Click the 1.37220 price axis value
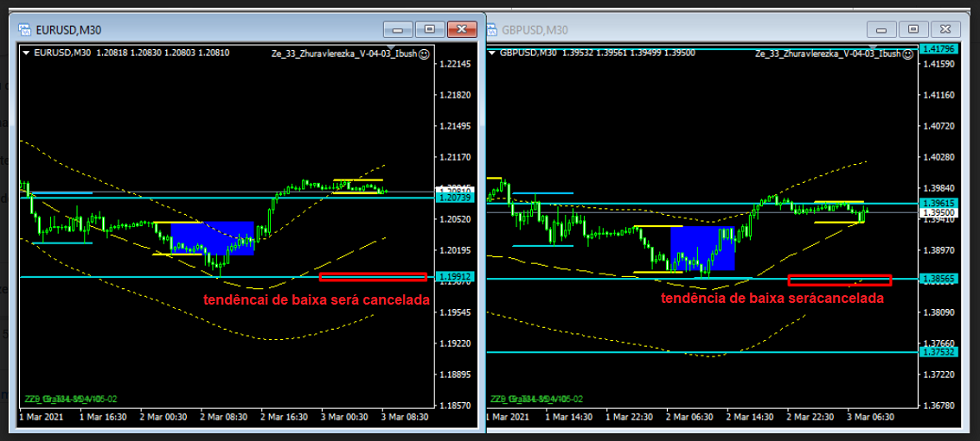The height and width of the screenshot is (441, 980). point(940,375)
